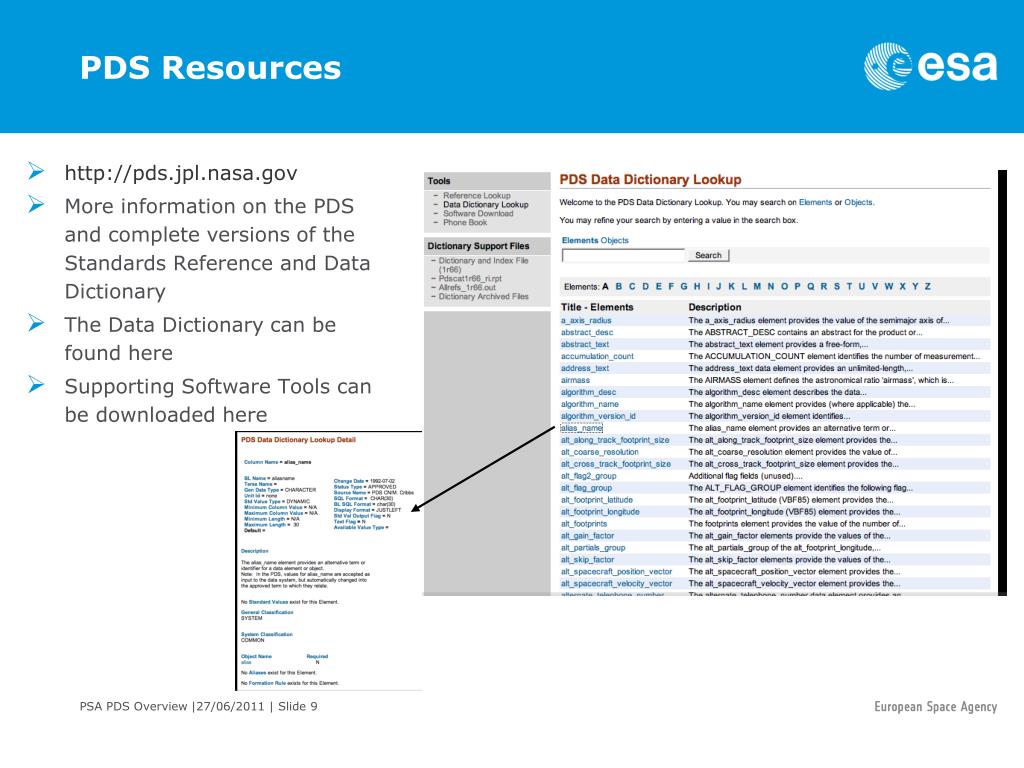The image size is (1024, 768).
Task: Open Dictionary and Index File link
Action: point(483,264)
